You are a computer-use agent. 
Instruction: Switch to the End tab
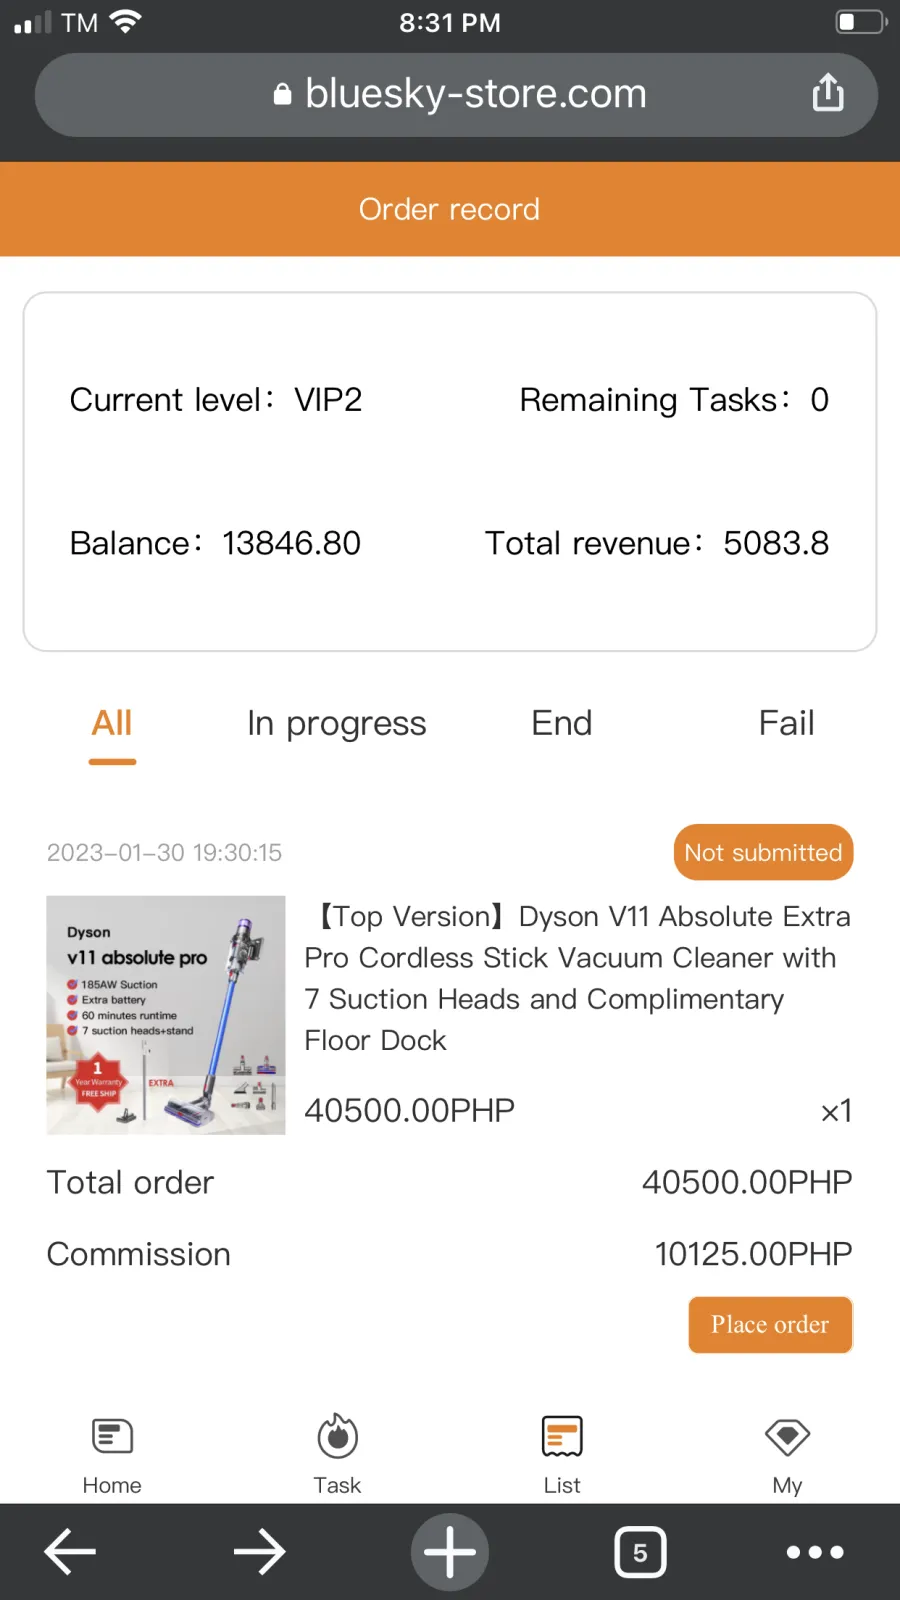[562, 723]
